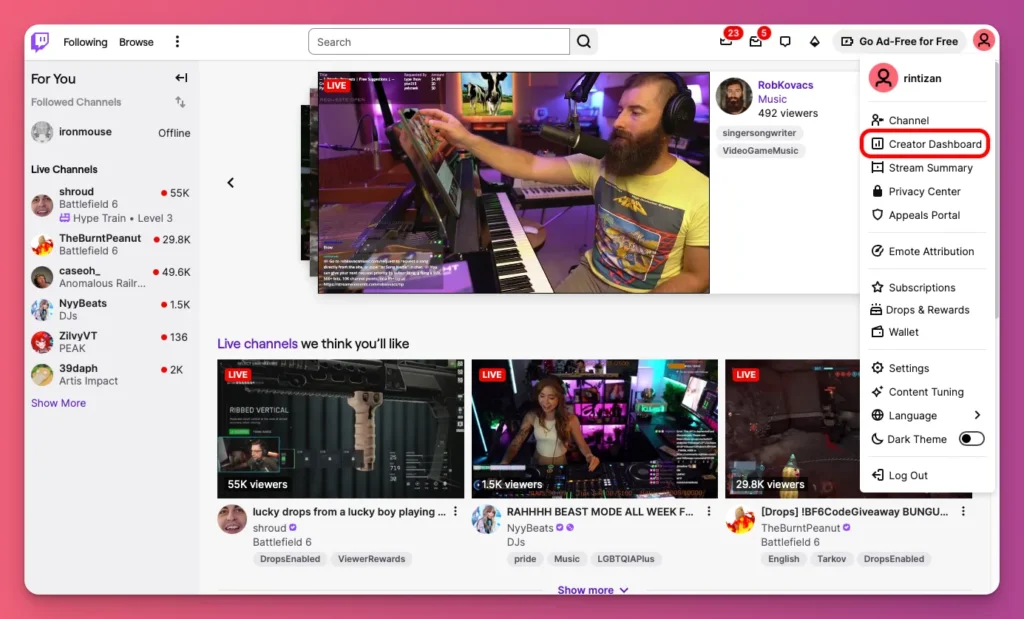Click Show More in sidebar
The width and height of the screenshot is (1024, 619).
58,403
